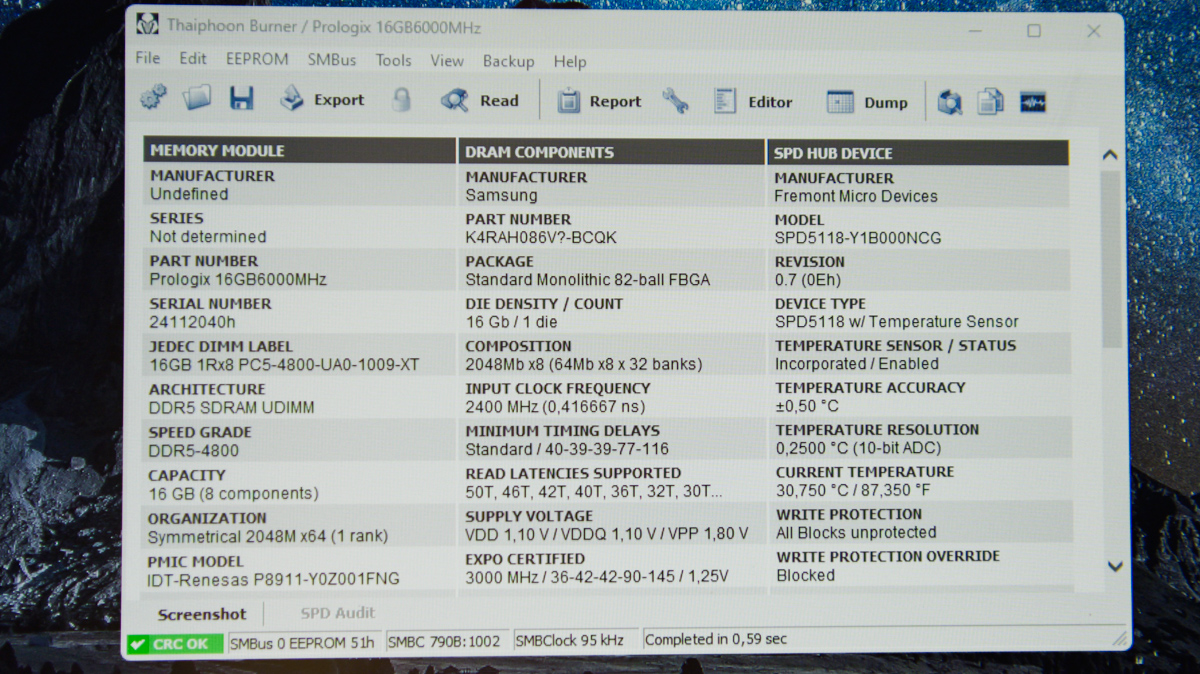This screenshot has width=1200, height=674.
Task: Click EXPO certified 3000 MHz timing value
Action: pos(596,576)
